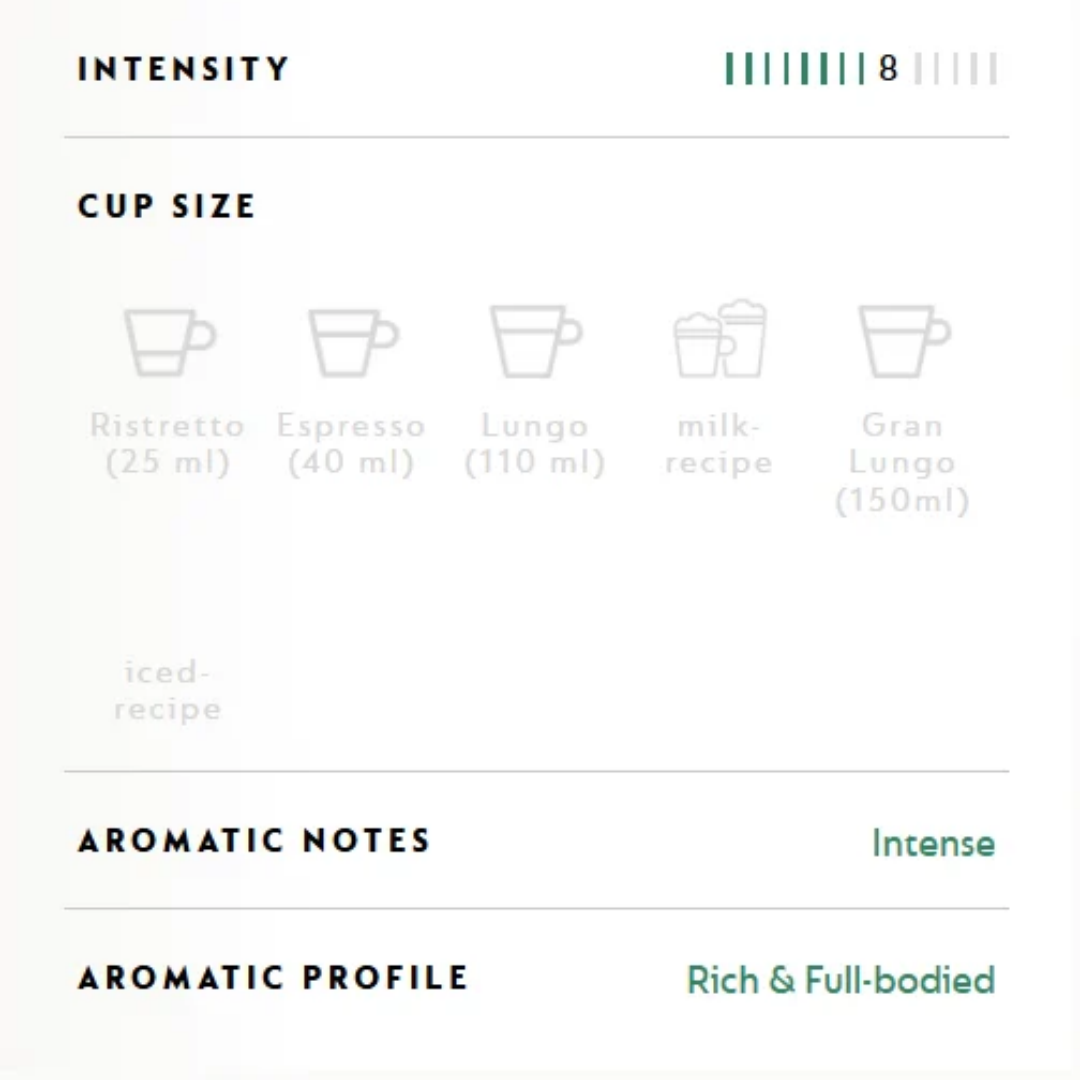1080x1080 pixels.
Task: Click the grey unfilled intensity bars
Action: point(955,68)
